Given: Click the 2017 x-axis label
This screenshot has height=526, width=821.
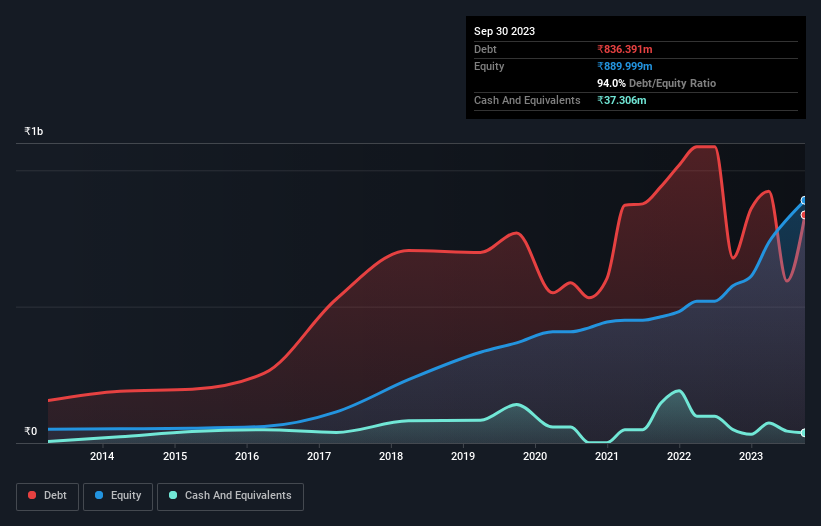Looking at the screenshot, I should pos(319,456).
